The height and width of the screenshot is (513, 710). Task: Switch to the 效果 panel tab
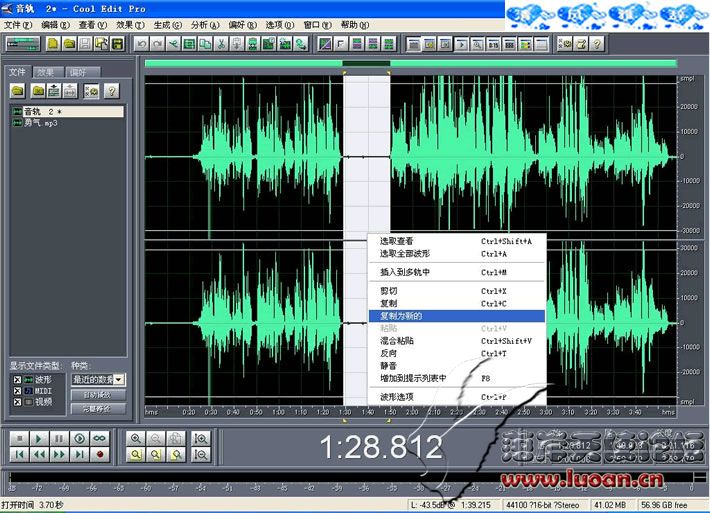(x=48, y=72)
